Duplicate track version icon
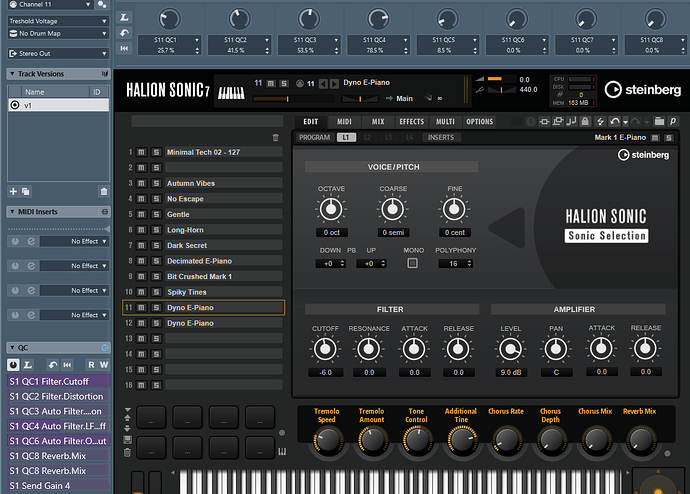Screen dimensions: 690x494 pos(26,191)
